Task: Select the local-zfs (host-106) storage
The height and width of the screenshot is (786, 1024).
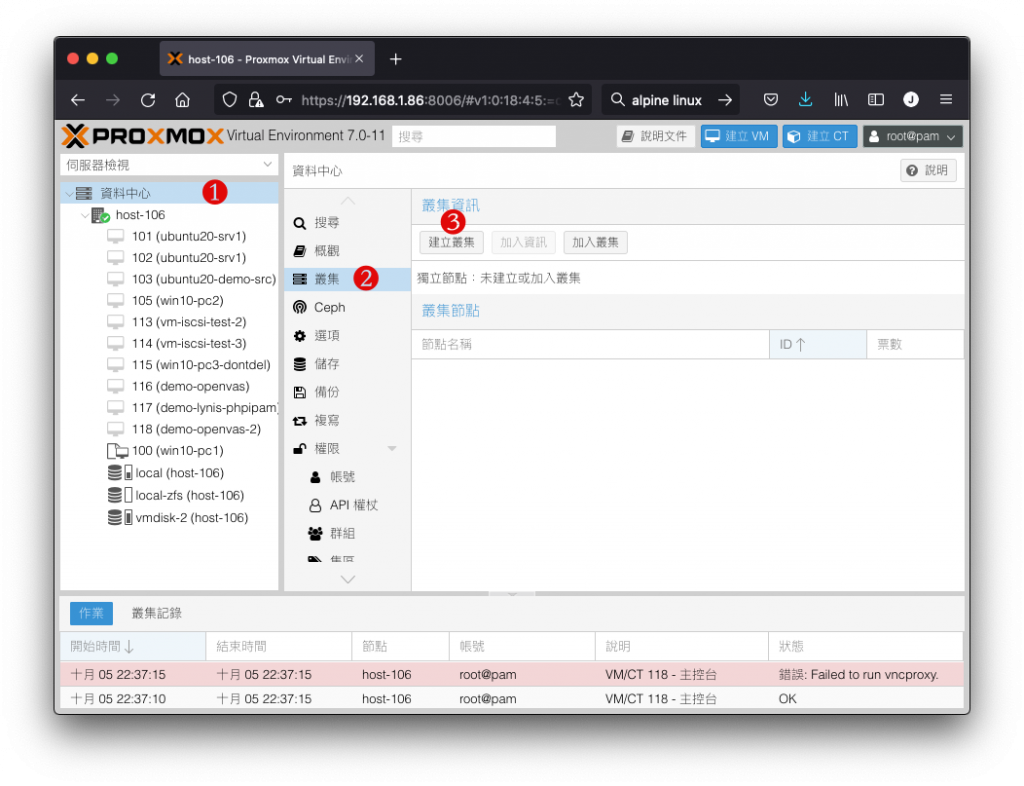Action: pos(170,495)
